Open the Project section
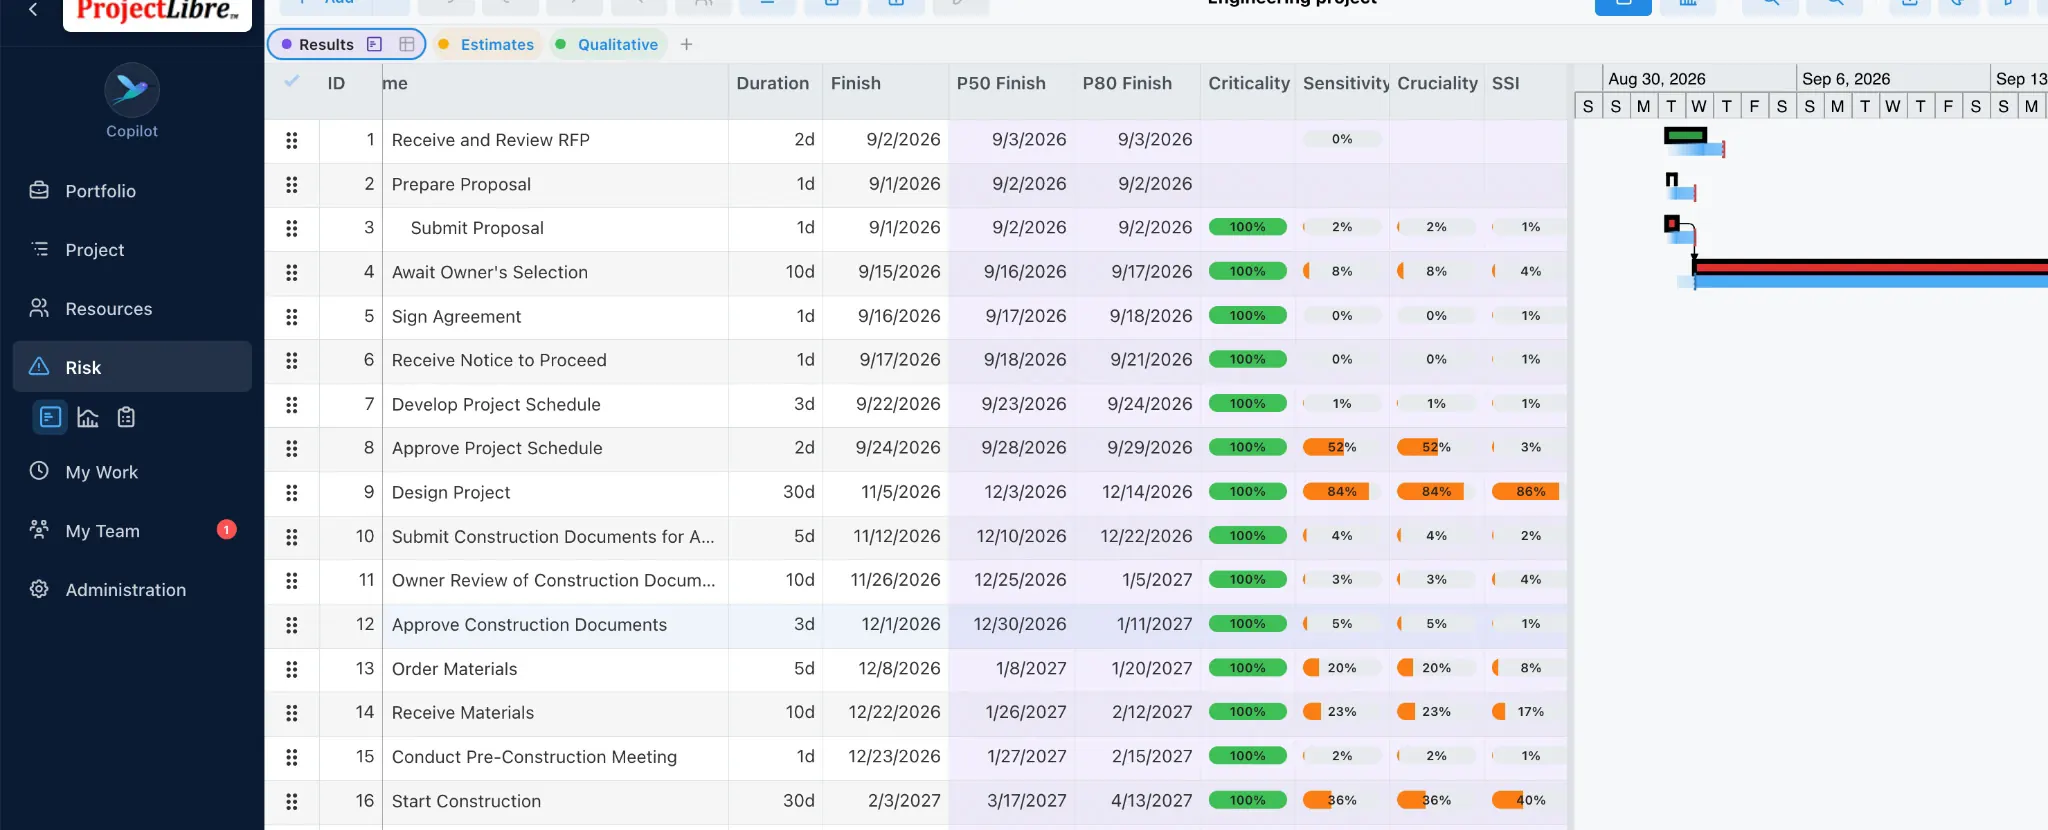2048x830 pixels. point(132,250)
